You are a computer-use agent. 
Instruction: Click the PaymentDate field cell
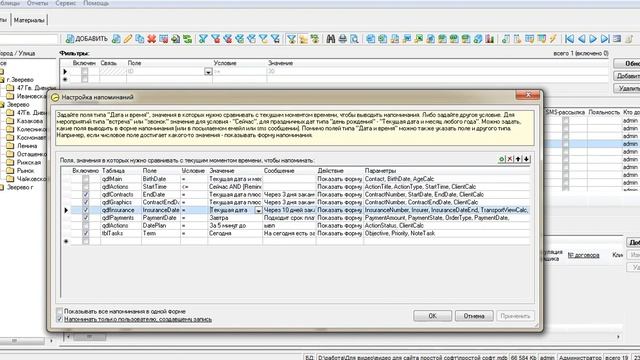tap(161, 218)
